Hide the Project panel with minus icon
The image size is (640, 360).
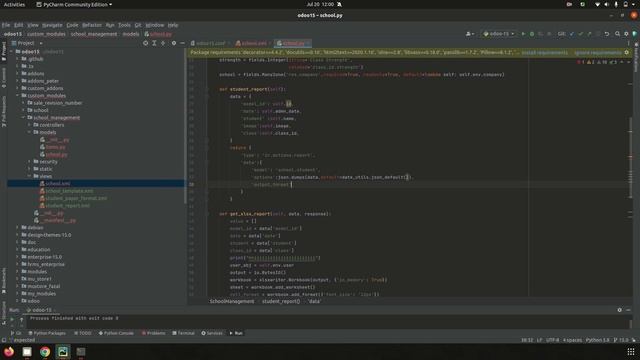(x=182, y=43)
